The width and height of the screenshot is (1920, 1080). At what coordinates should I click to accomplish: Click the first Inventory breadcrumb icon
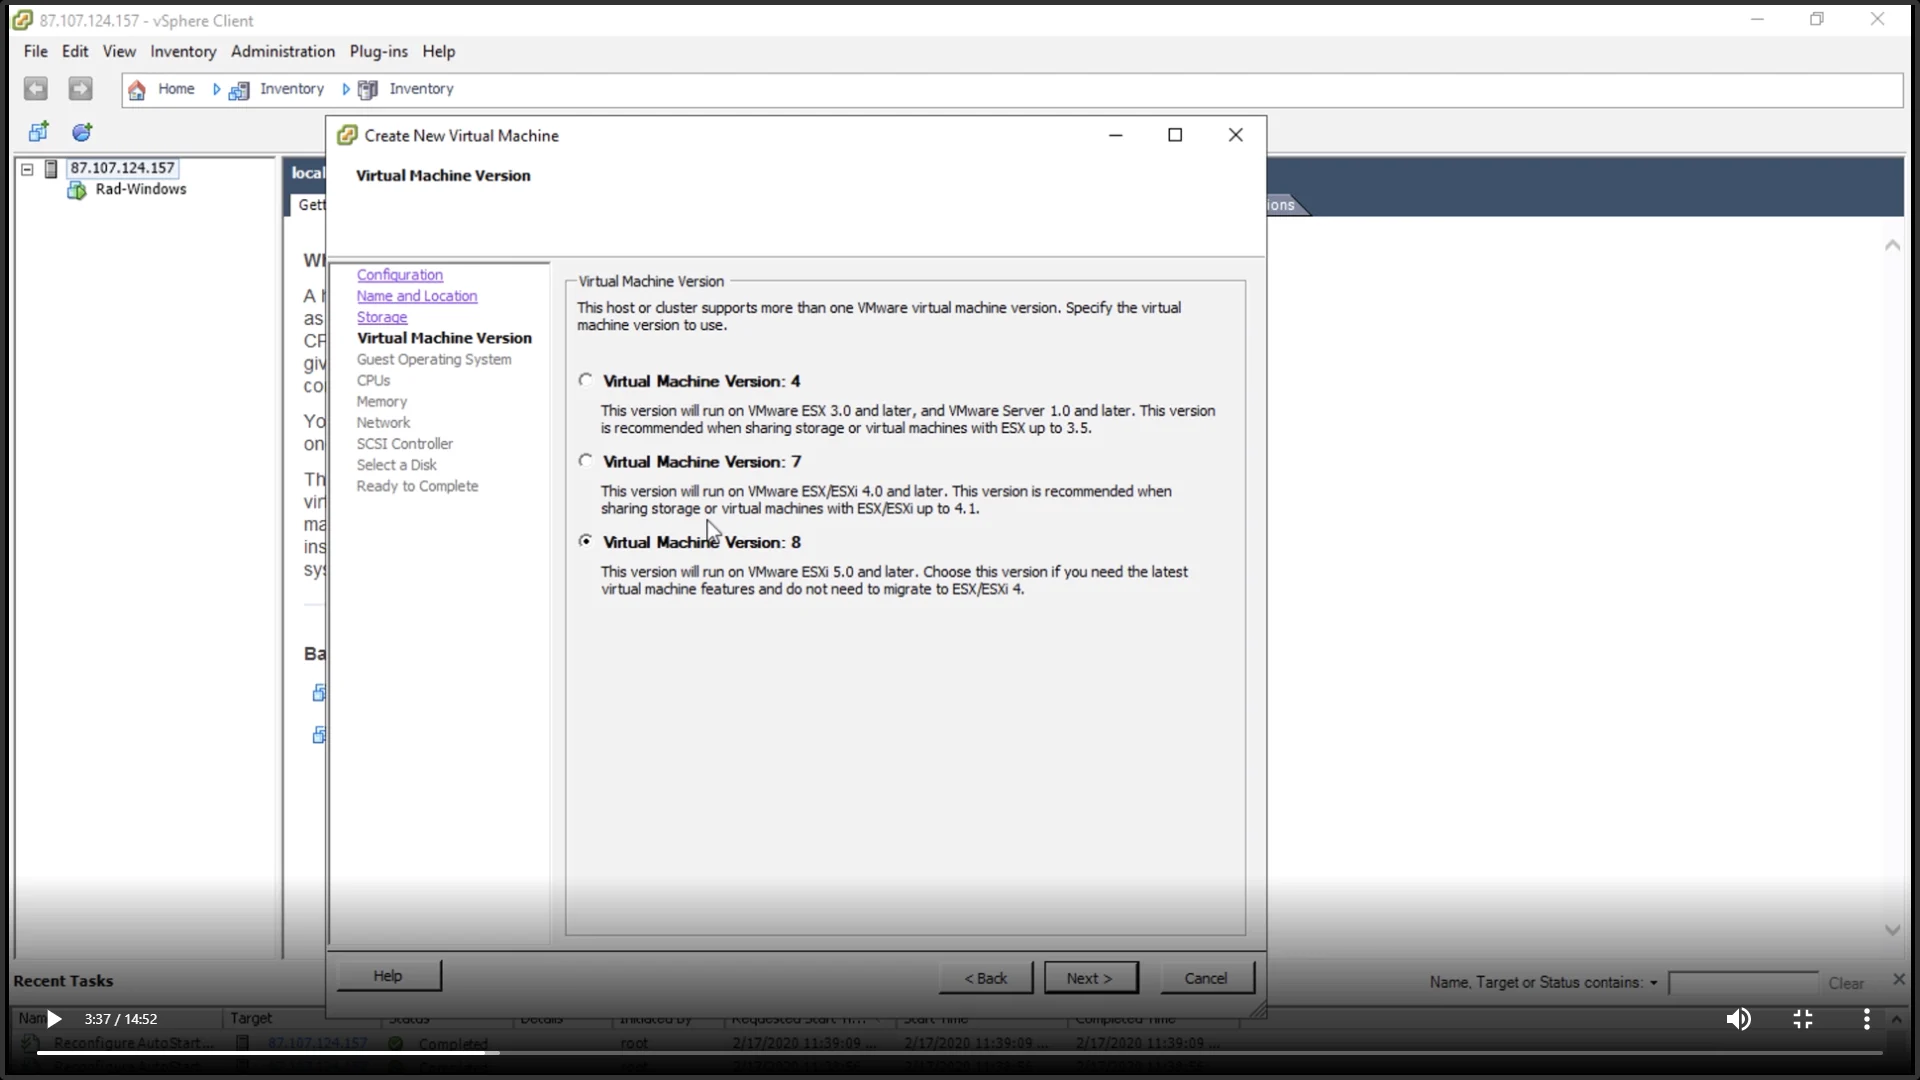coord(239,90)
